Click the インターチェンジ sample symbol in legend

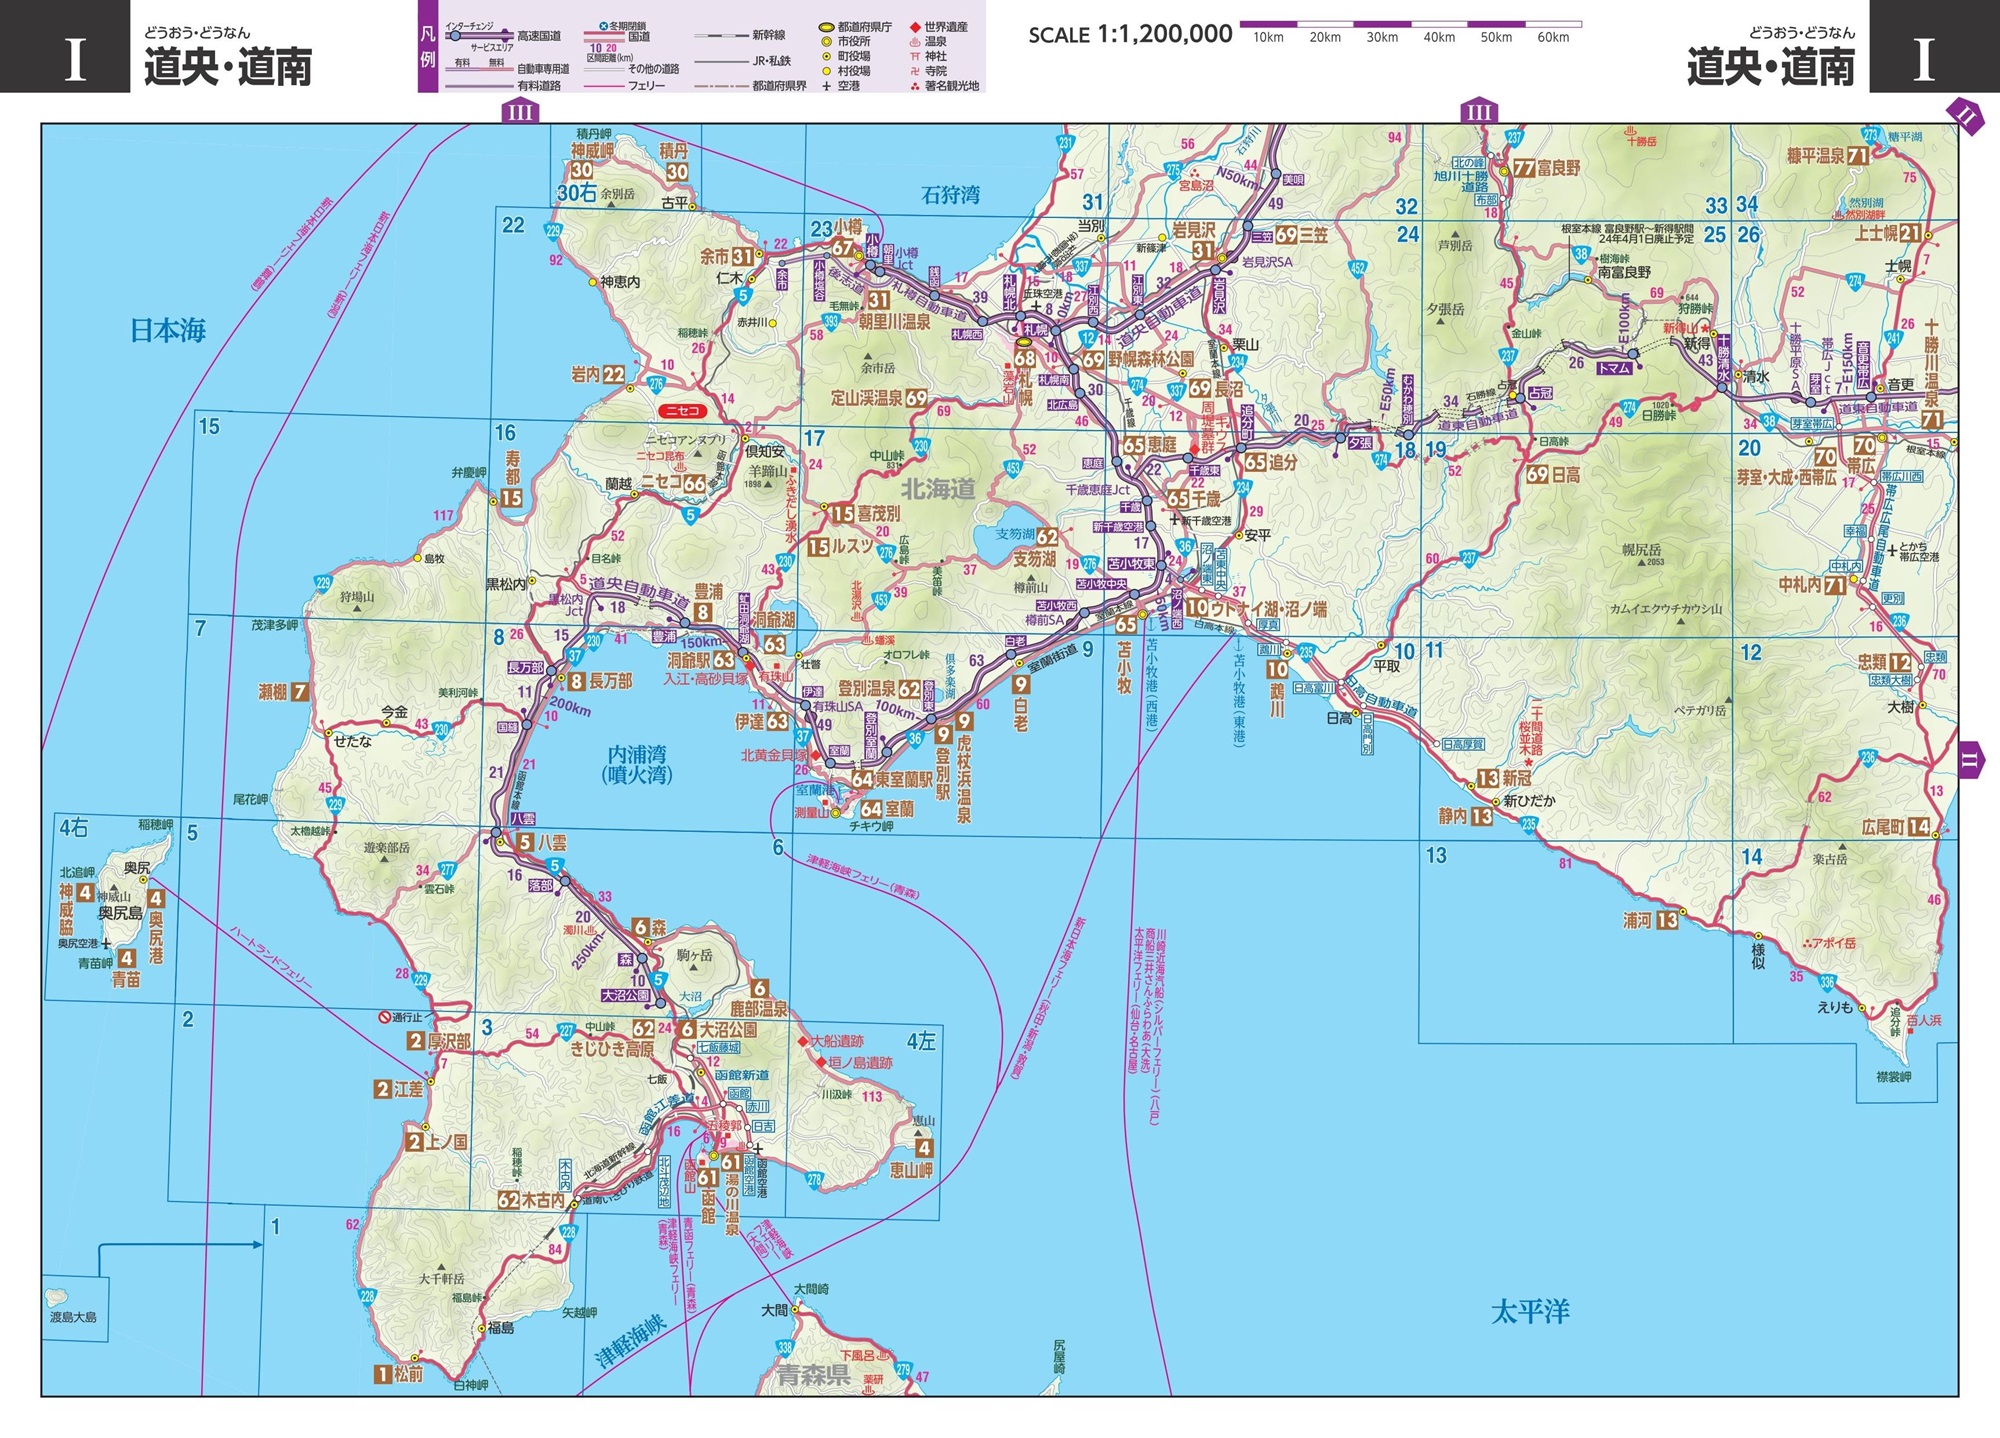click(456, 35)
